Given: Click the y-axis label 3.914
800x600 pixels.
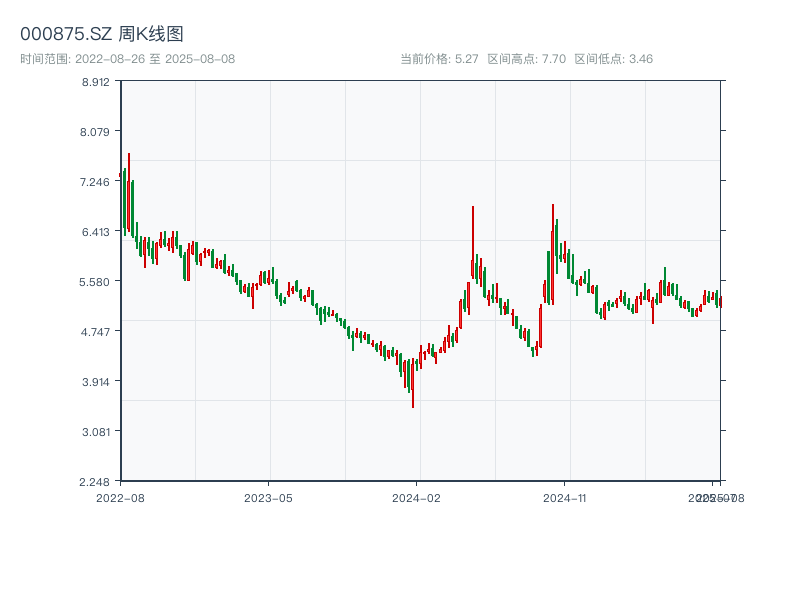Looking at the screenshot, I should (95, 382).
